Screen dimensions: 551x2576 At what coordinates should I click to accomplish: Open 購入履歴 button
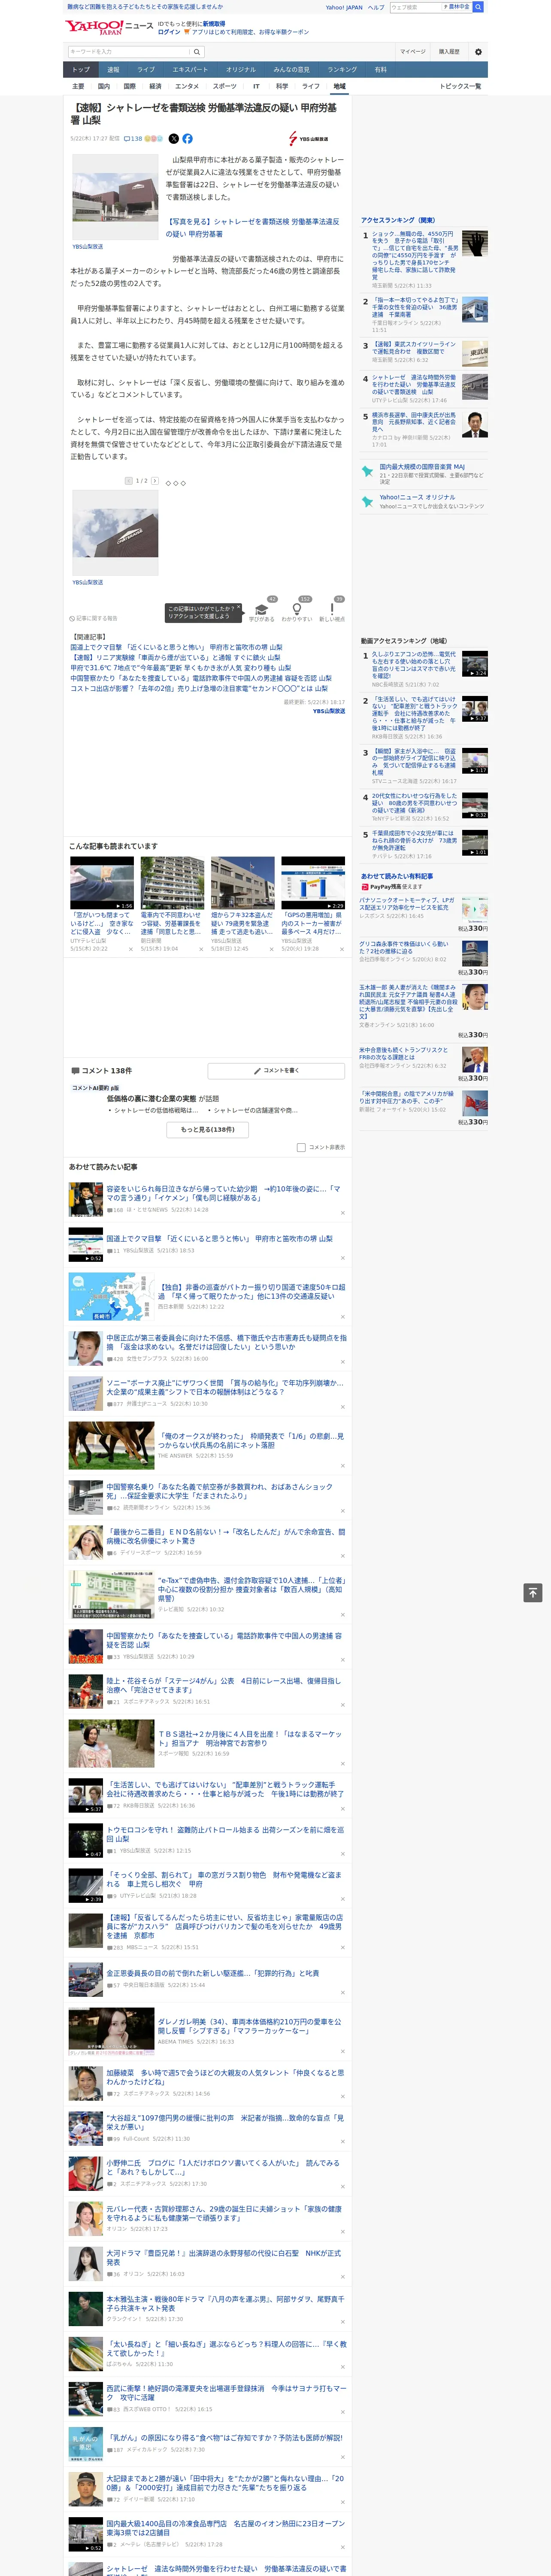tap(449, 51)
